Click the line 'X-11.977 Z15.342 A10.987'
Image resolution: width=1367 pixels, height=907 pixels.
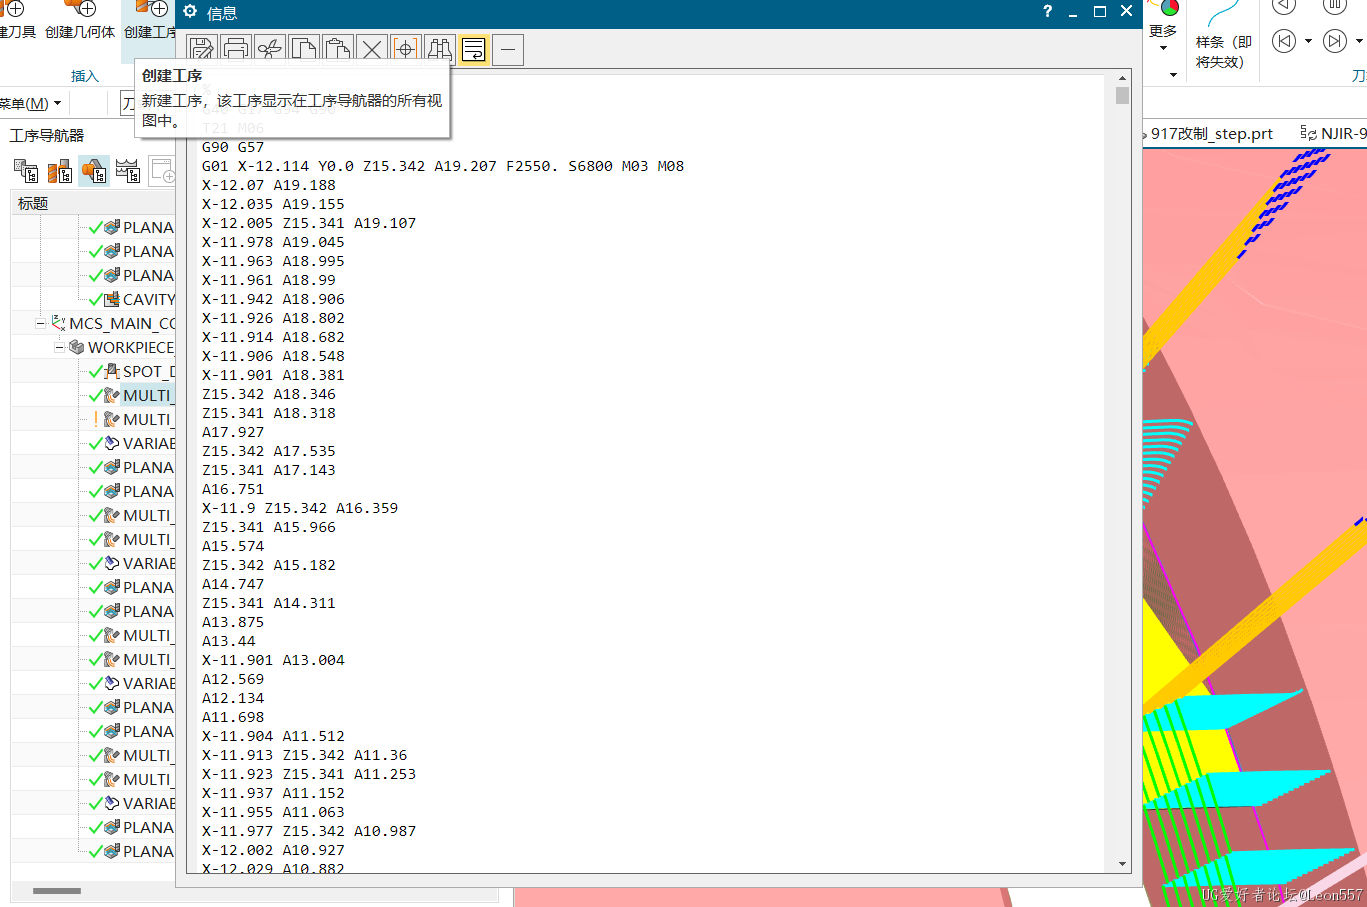[309, 831]
